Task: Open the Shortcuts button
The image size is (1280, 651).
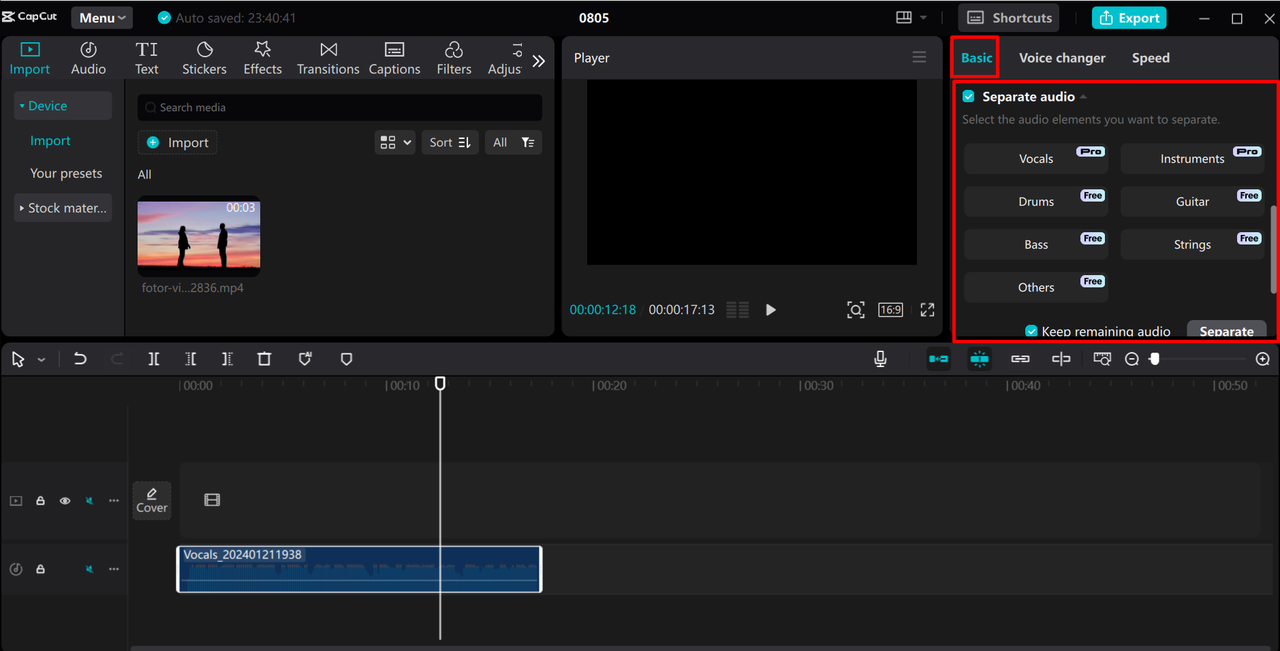Action: pos(1009,17)
